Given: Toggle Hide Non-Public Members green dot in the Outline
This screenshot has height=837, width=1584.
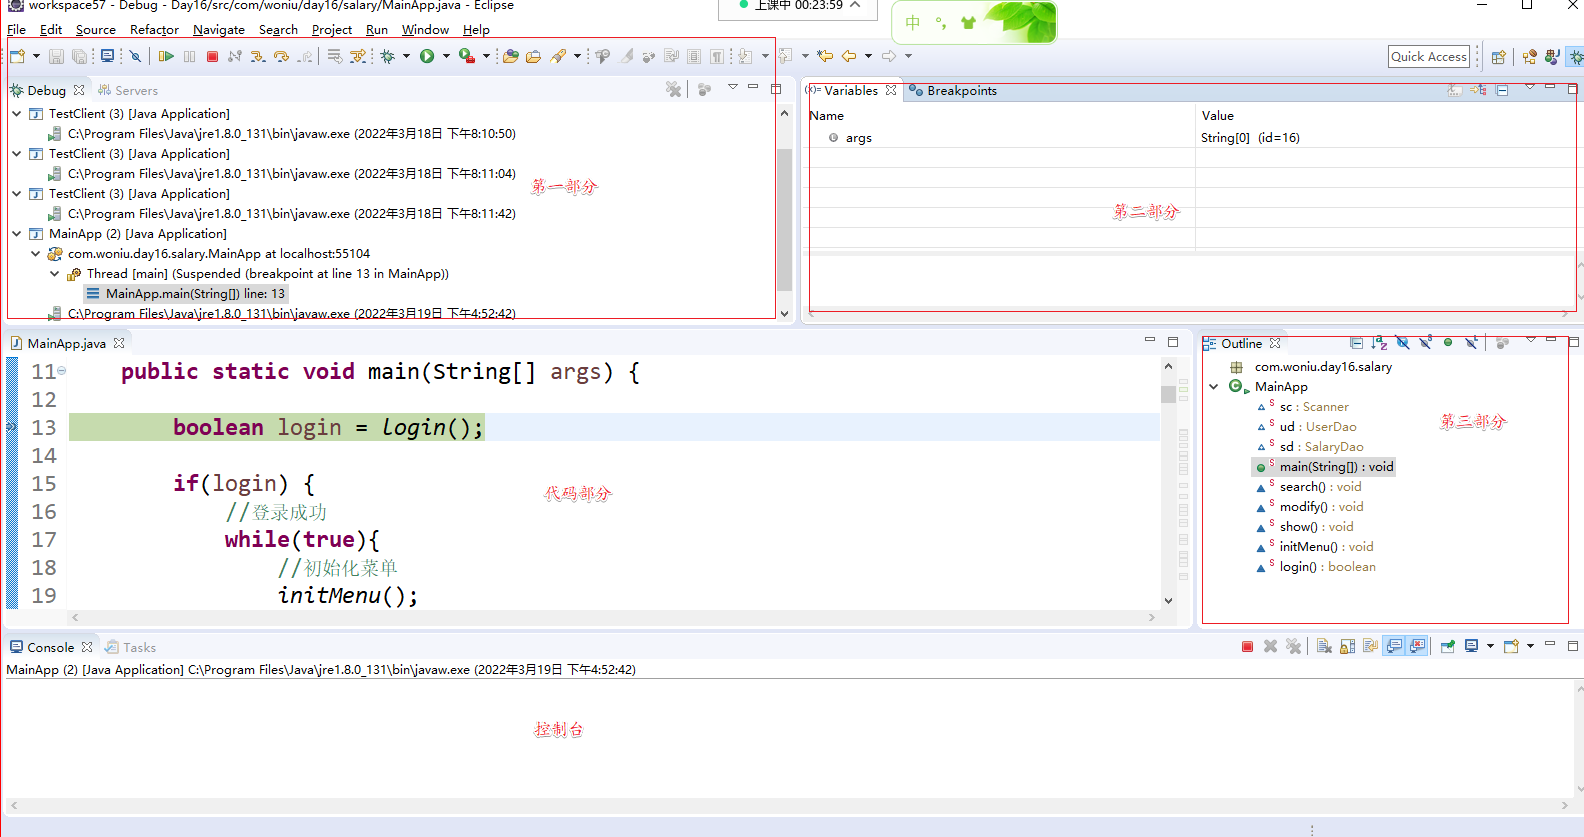Looking at the screenshot, I should click(x=1448, y=343).
